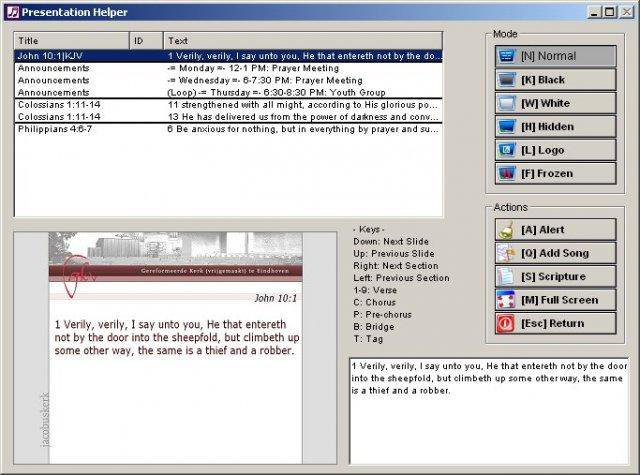Launch [M] Full Screen view

click(x=556, y=300)
